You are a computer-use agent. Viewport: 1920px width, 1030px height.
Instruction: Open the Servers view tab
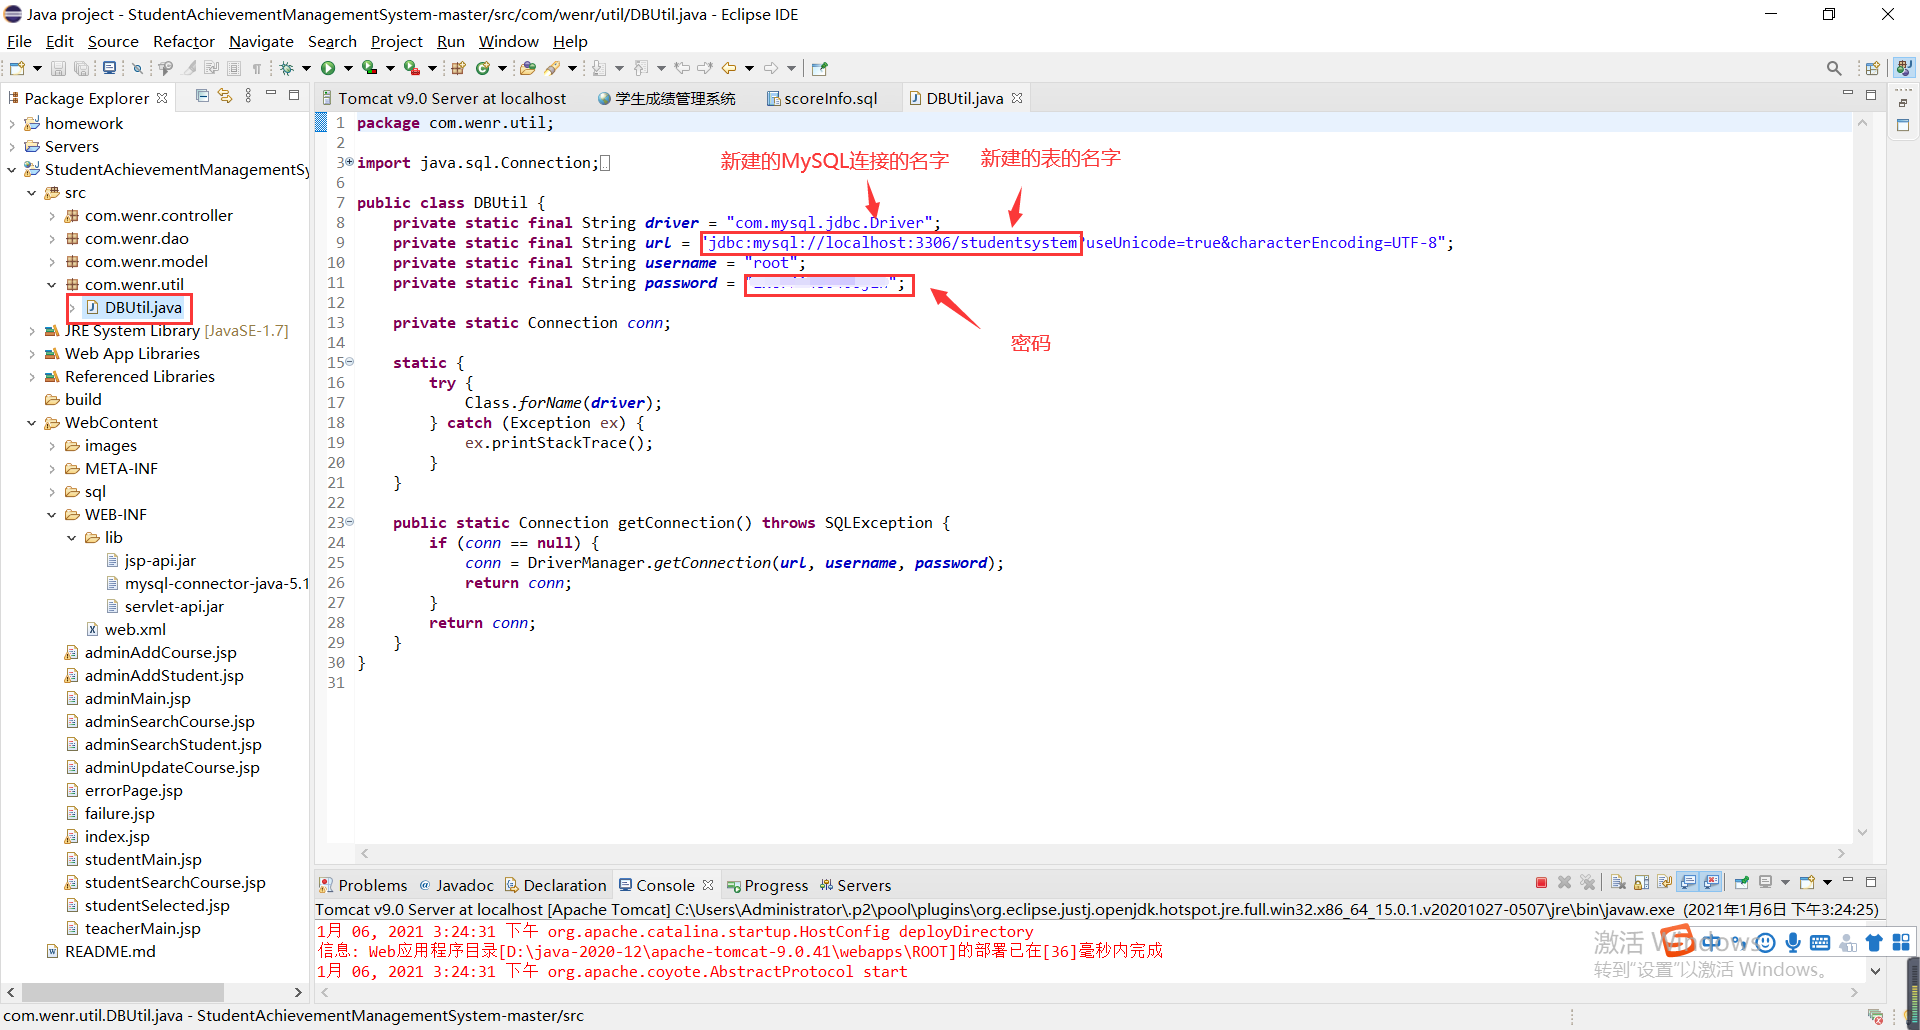[x=855, y=885]
